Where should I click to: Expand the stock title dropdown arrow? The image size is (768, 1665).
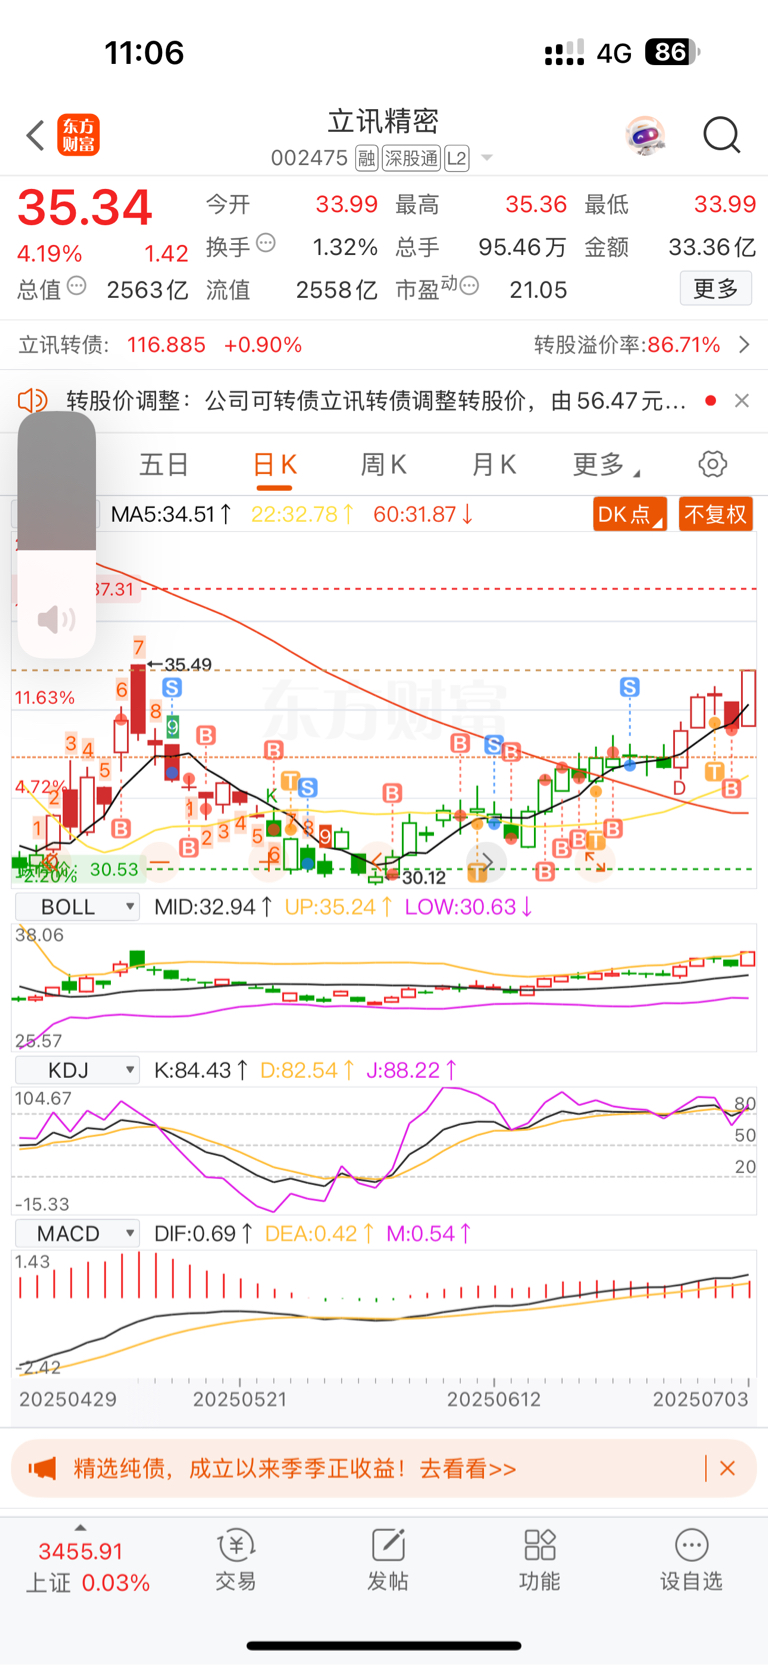tap(487, 158)
